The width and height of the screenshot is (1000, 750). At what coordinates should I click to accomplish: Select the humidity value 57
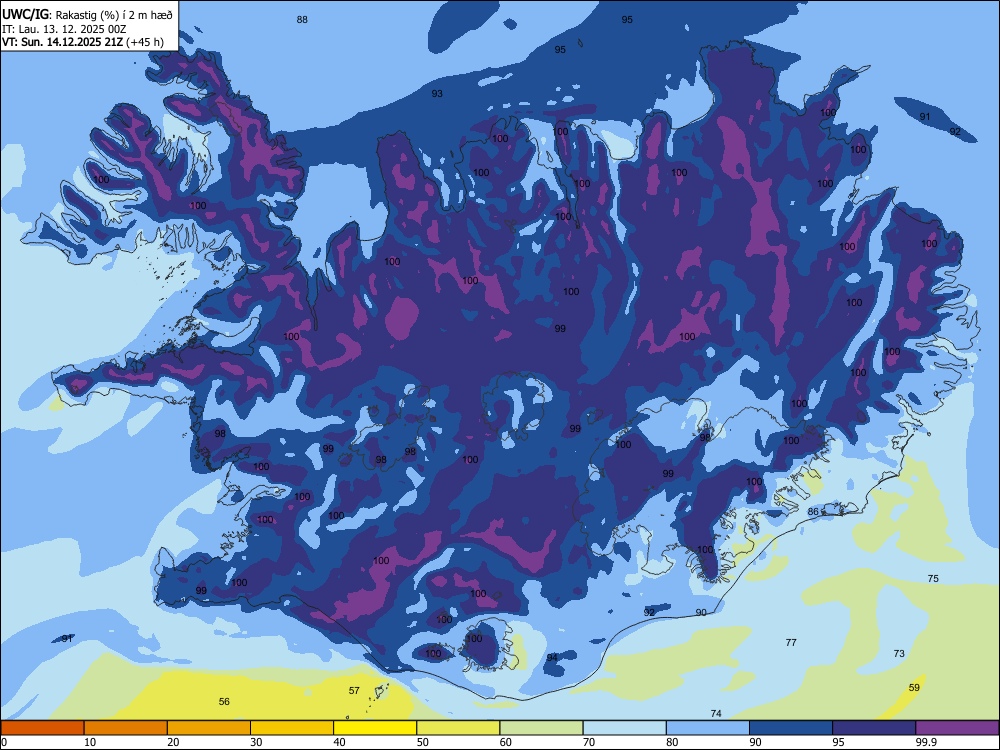click(355, 691)
